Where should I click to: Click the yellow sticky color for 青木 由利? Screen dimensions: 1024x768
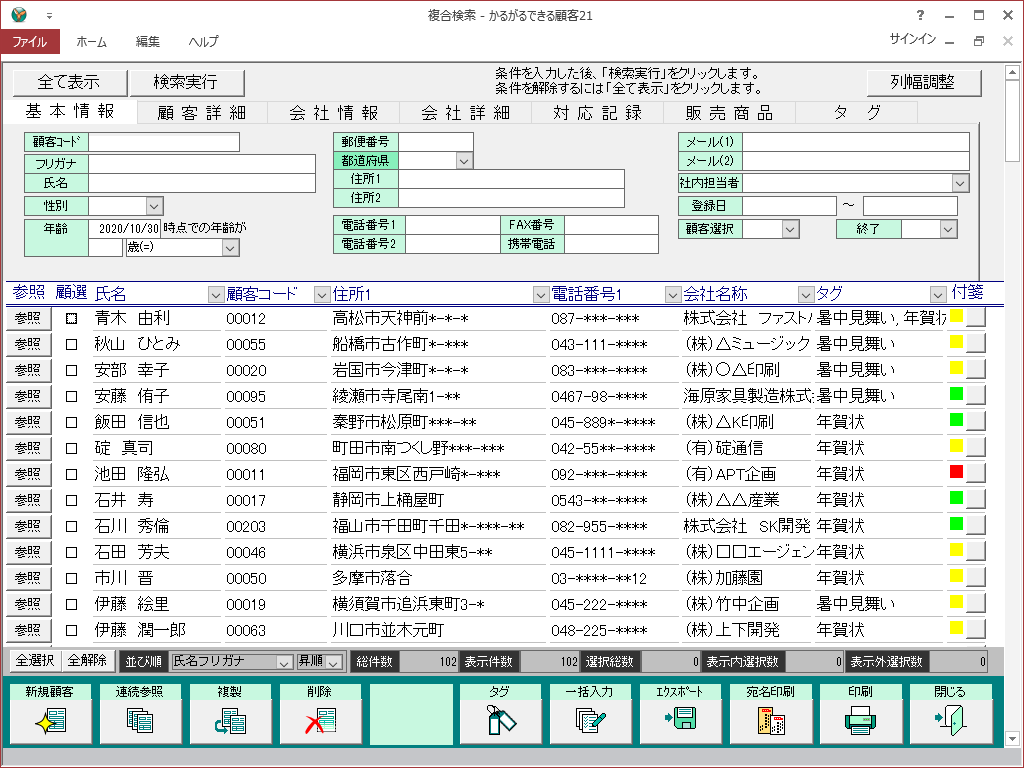[957, 315]
